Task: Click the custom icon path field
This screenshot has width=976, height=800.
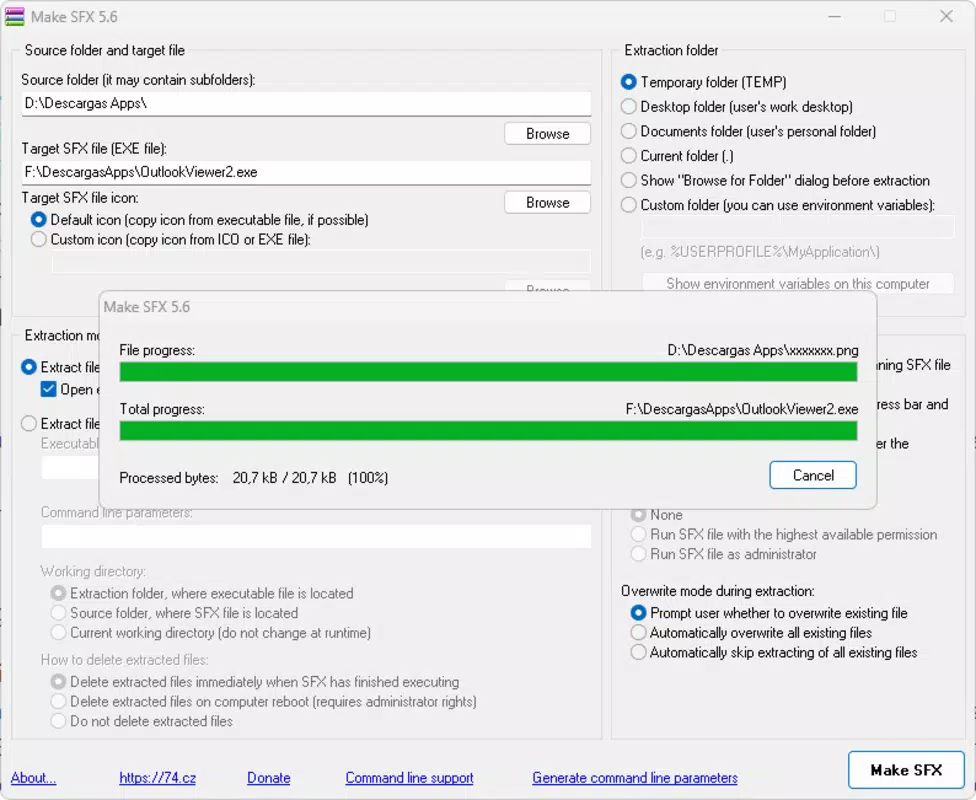Action: click(x=321, y=263)
